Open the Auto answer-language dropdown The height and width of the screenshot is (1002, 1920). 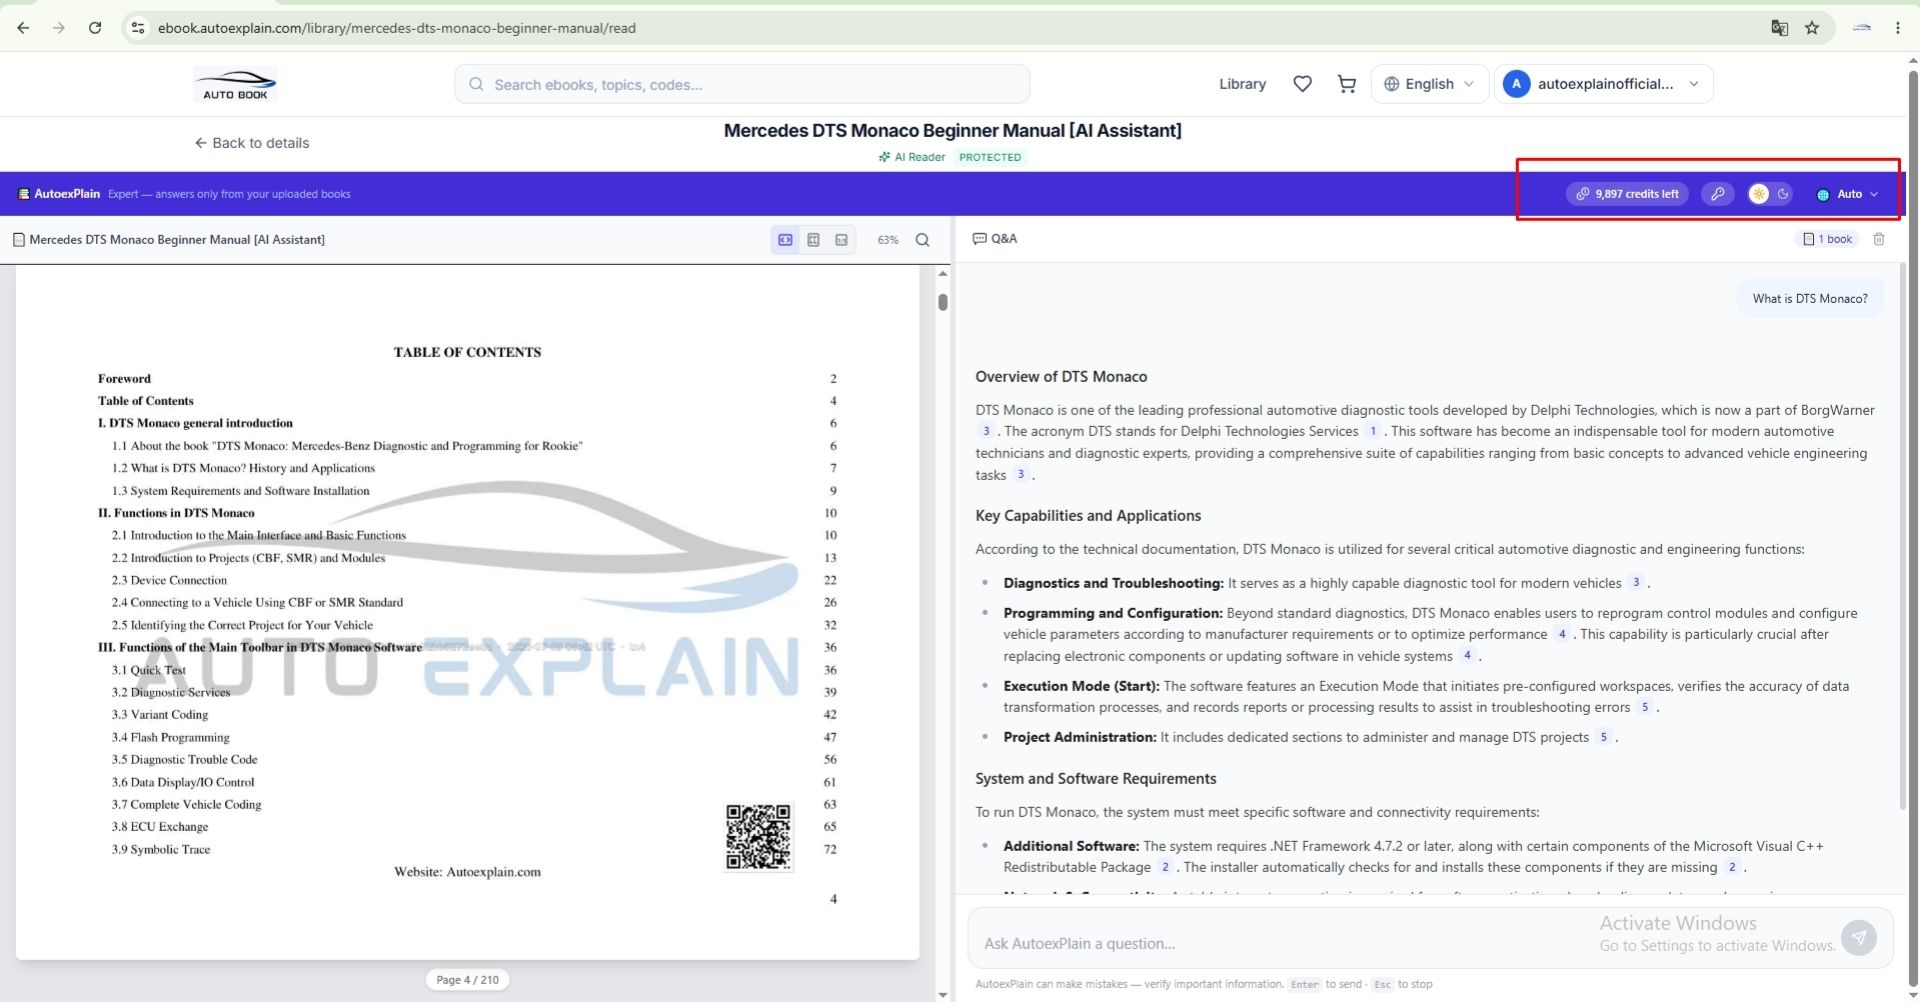pyautogui.click(x=1847, y=194)
